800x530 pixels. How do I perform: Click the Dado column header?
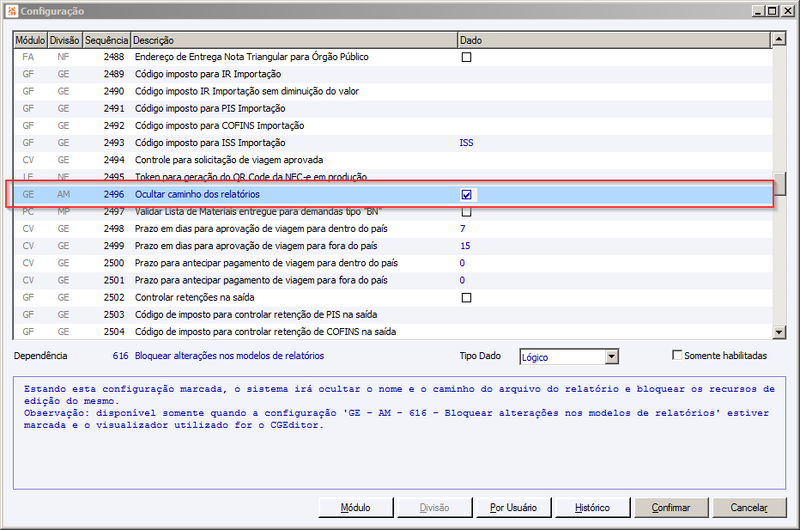[614, 40]
